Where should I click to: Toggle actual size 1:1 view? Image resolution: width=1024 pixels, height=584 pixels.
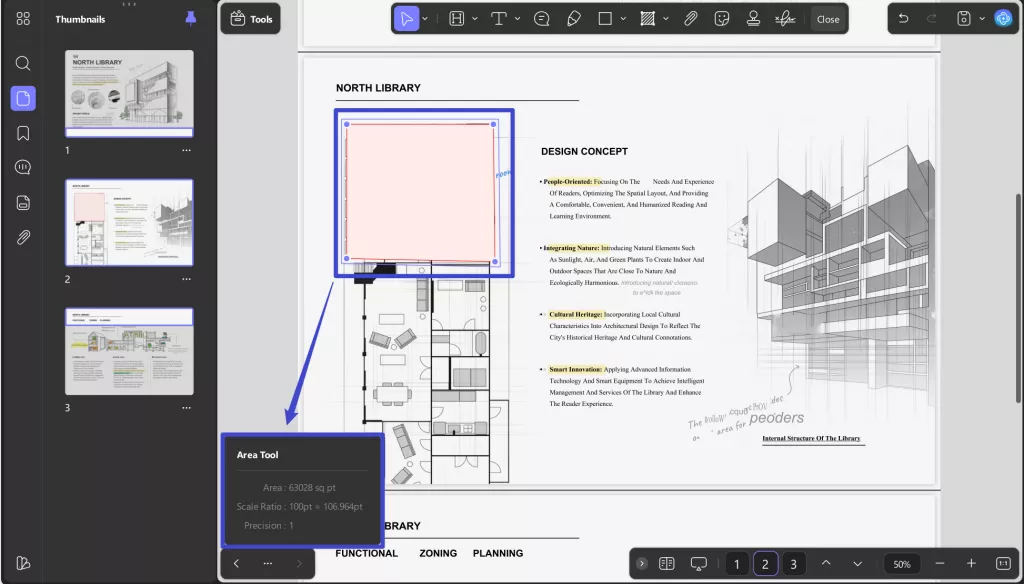click(x=1003, y=564)
